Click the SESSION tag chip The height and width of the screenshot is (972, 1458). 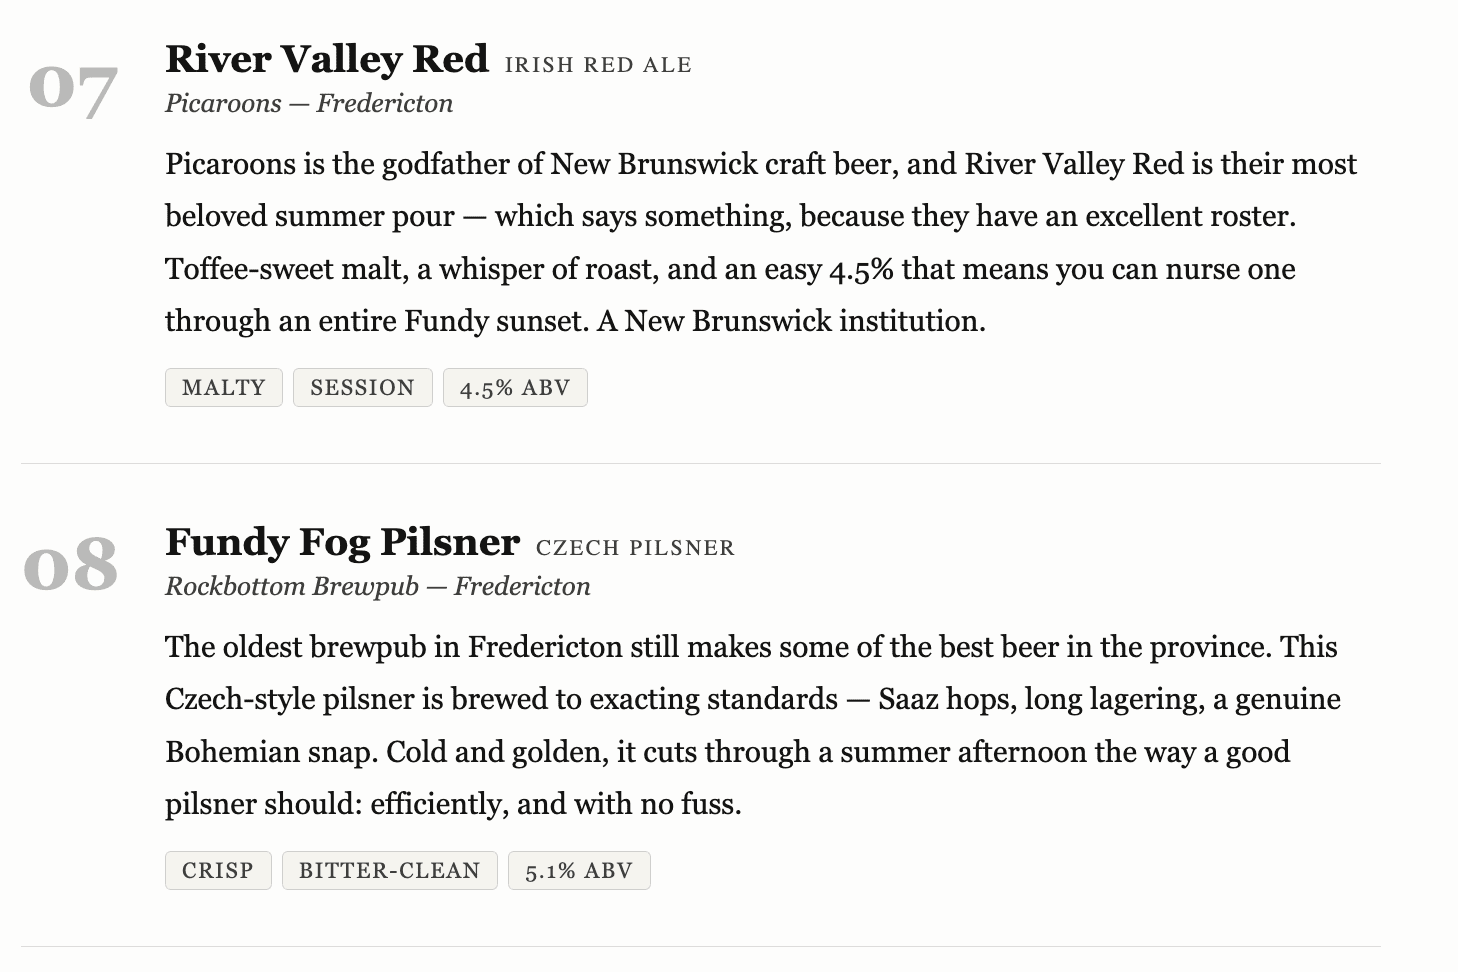coord(362,388)
